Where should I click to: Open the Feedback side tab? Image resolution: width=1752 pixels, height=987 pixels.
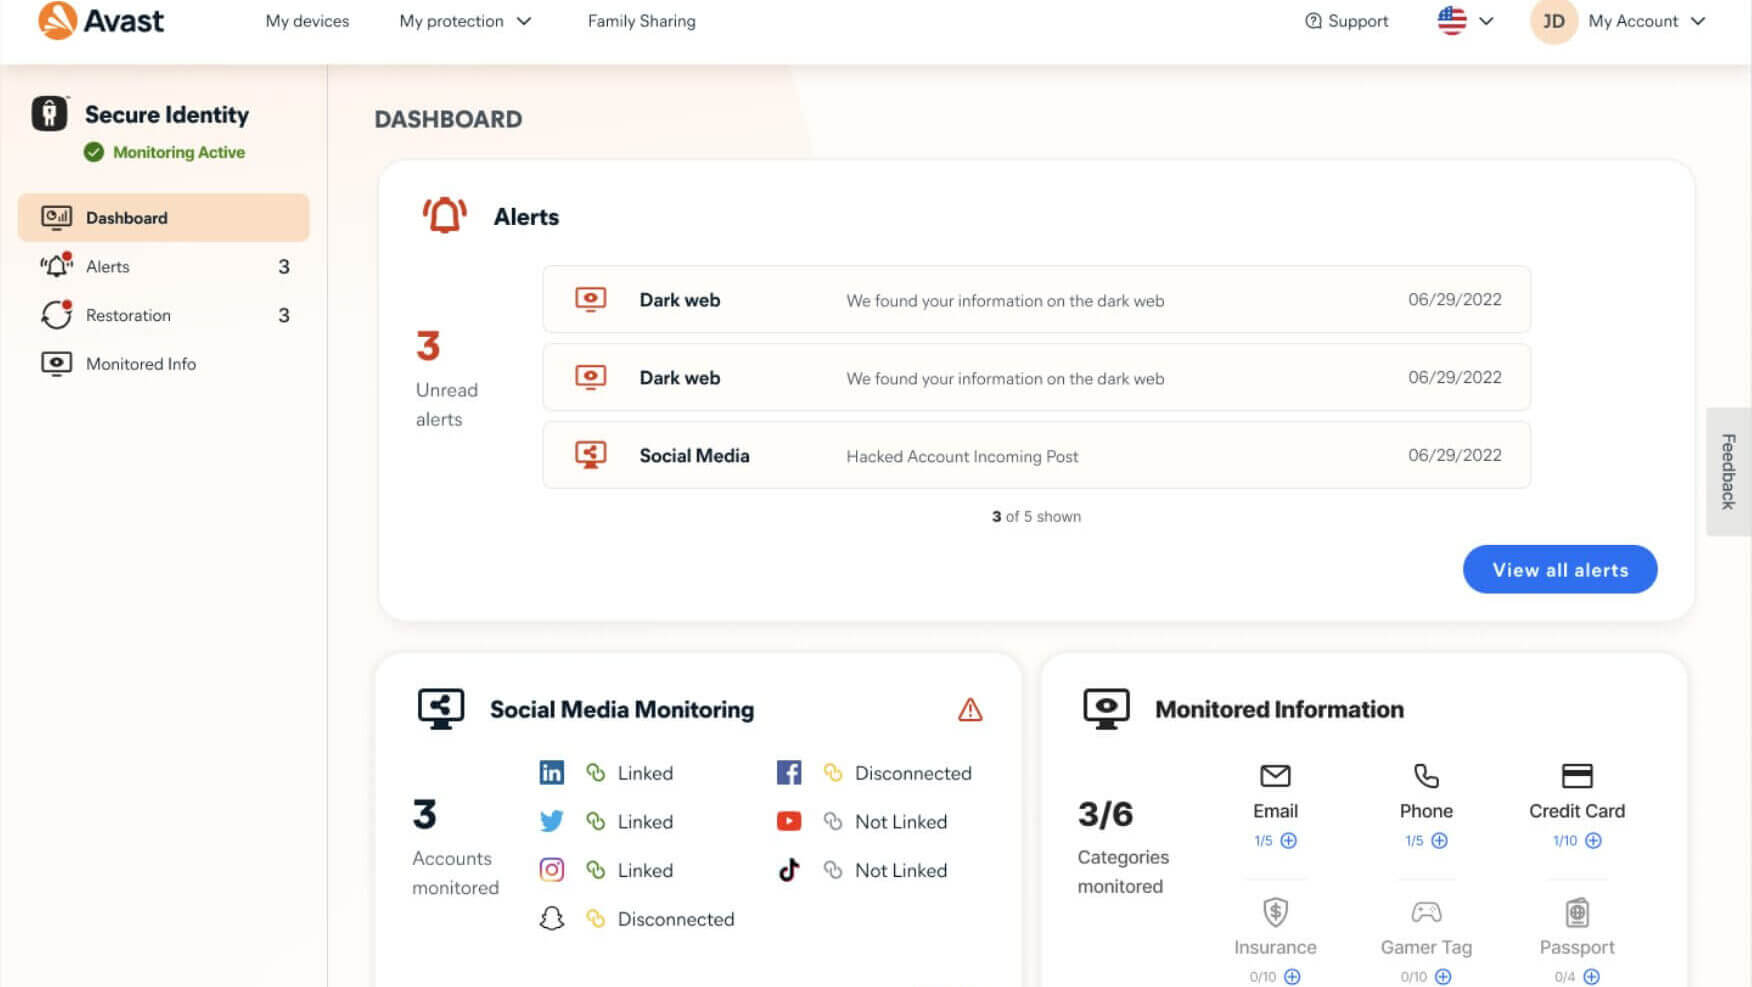[x=1728, y=472]
